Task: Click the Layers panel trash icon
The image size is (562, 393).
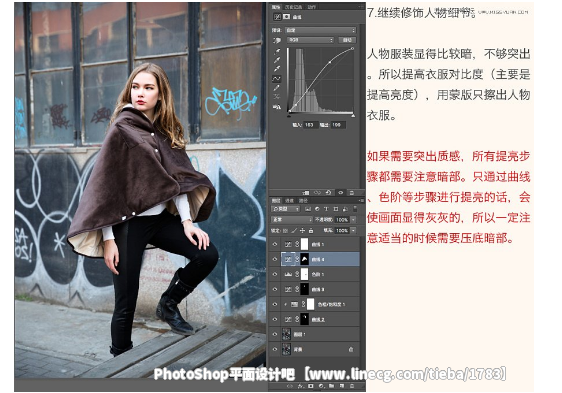Action: tap(352, 386)
